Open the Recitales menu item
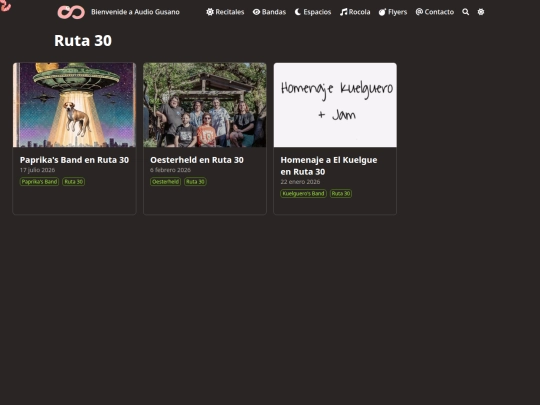The width and height of the screenshot is (540, 405). click(x=225, y=12)
